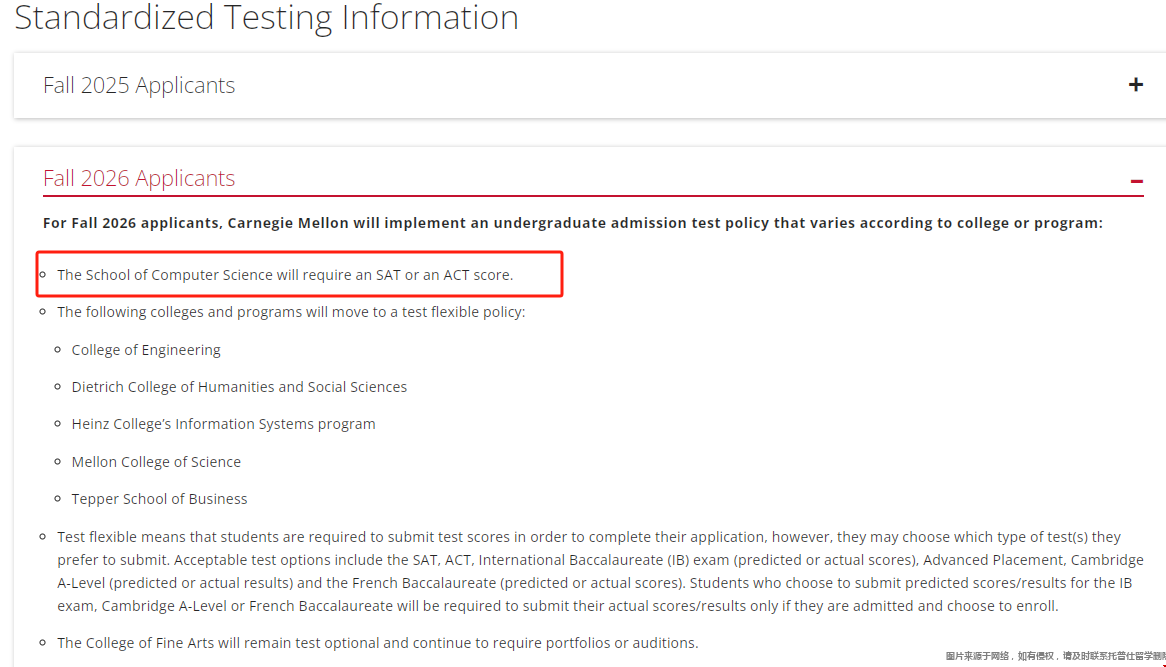Open the Fall 2025 Applicants accordion title

139,85
